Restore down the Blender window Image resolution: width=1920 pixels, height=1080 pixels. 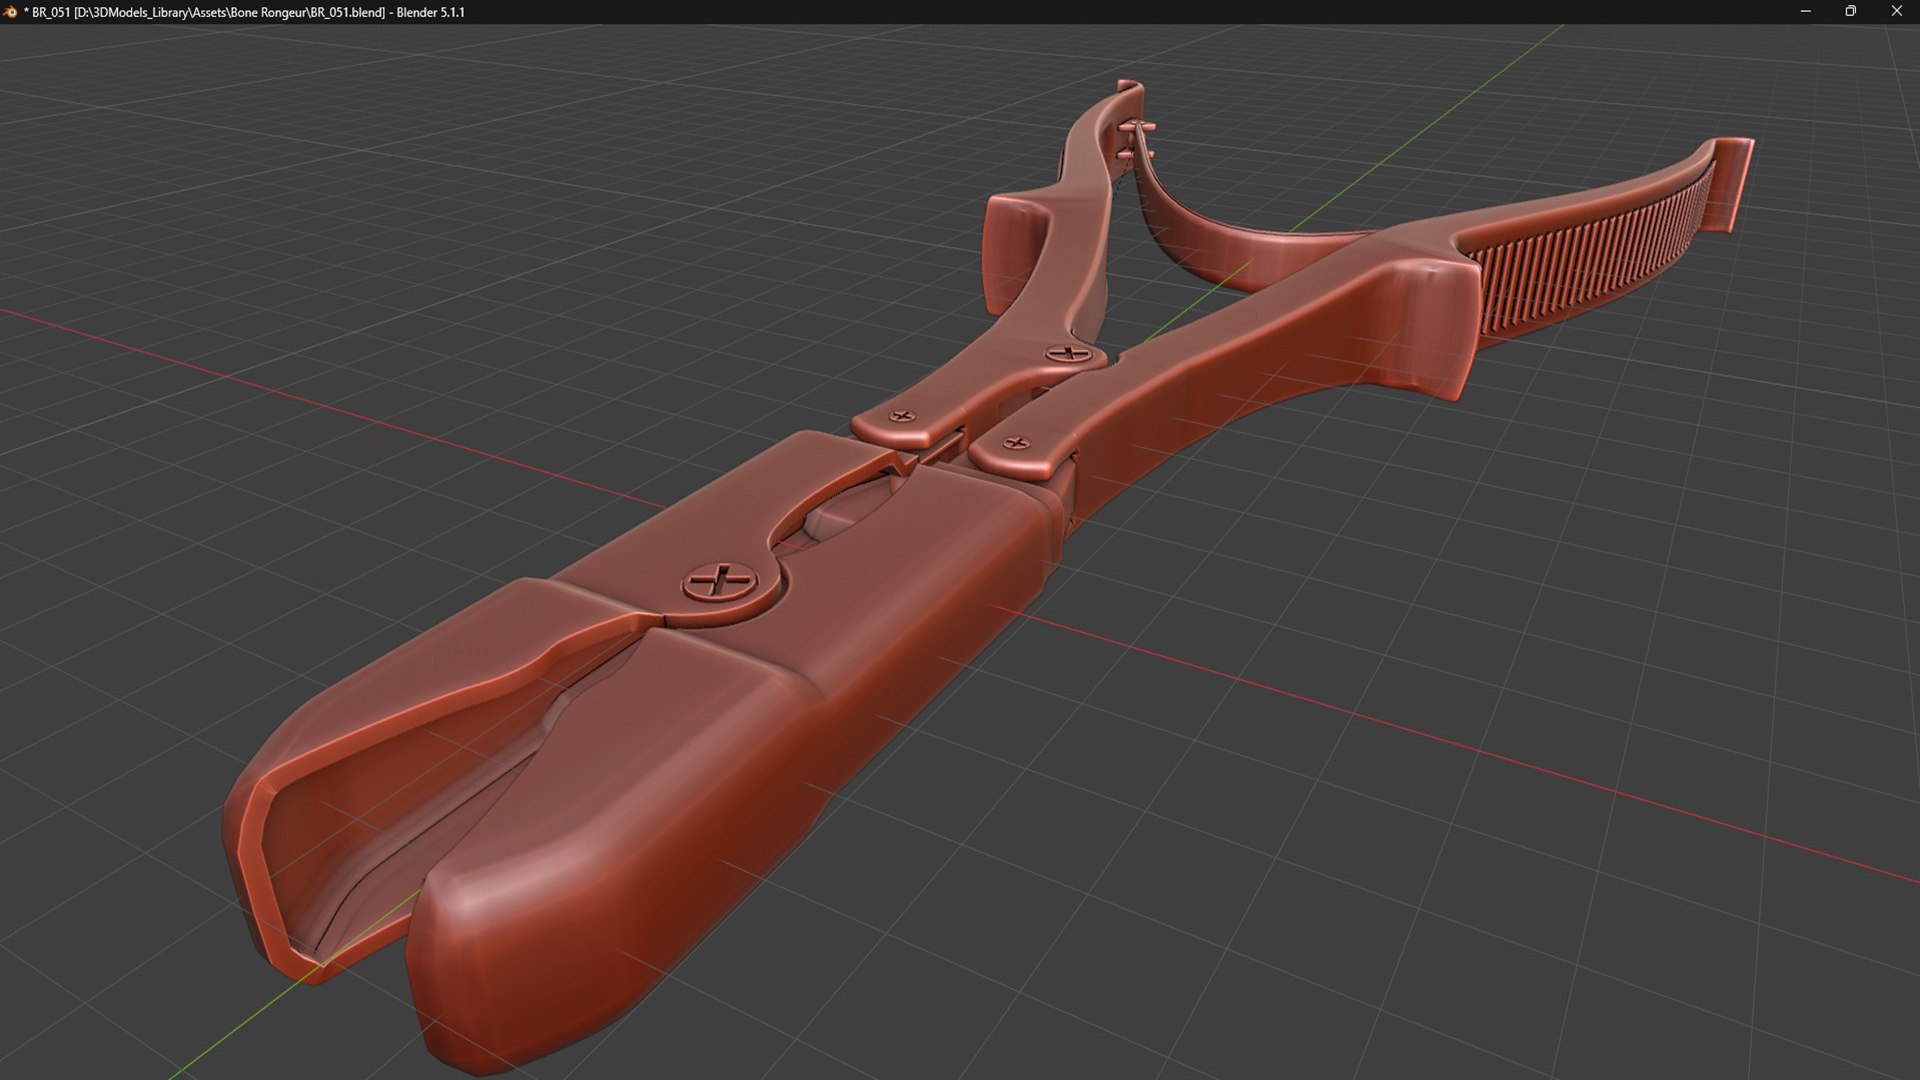point(1850,12)
